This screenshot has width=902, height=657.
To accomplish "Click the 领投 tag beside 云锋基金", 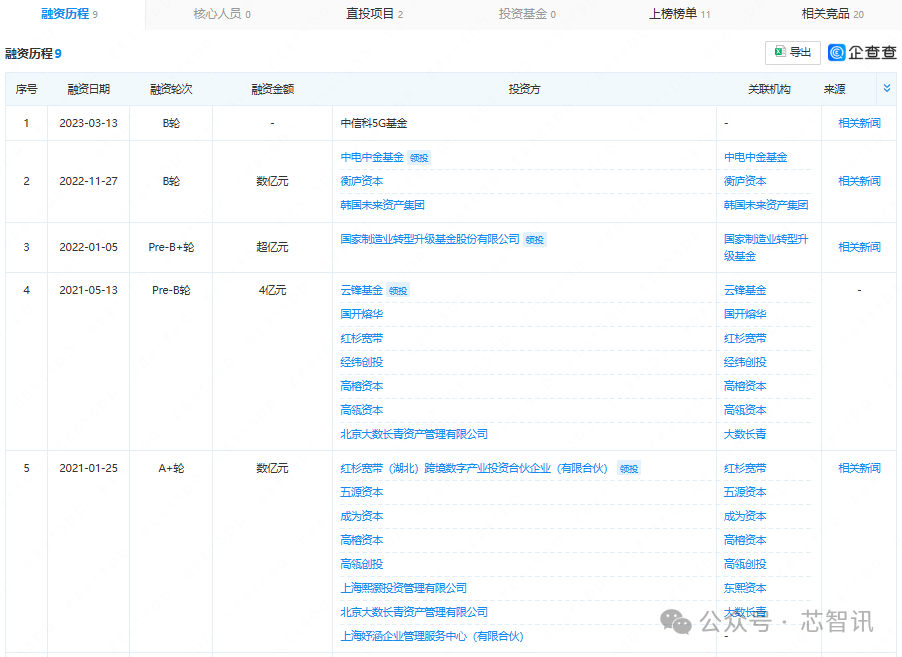I will (x=398, y=291).
